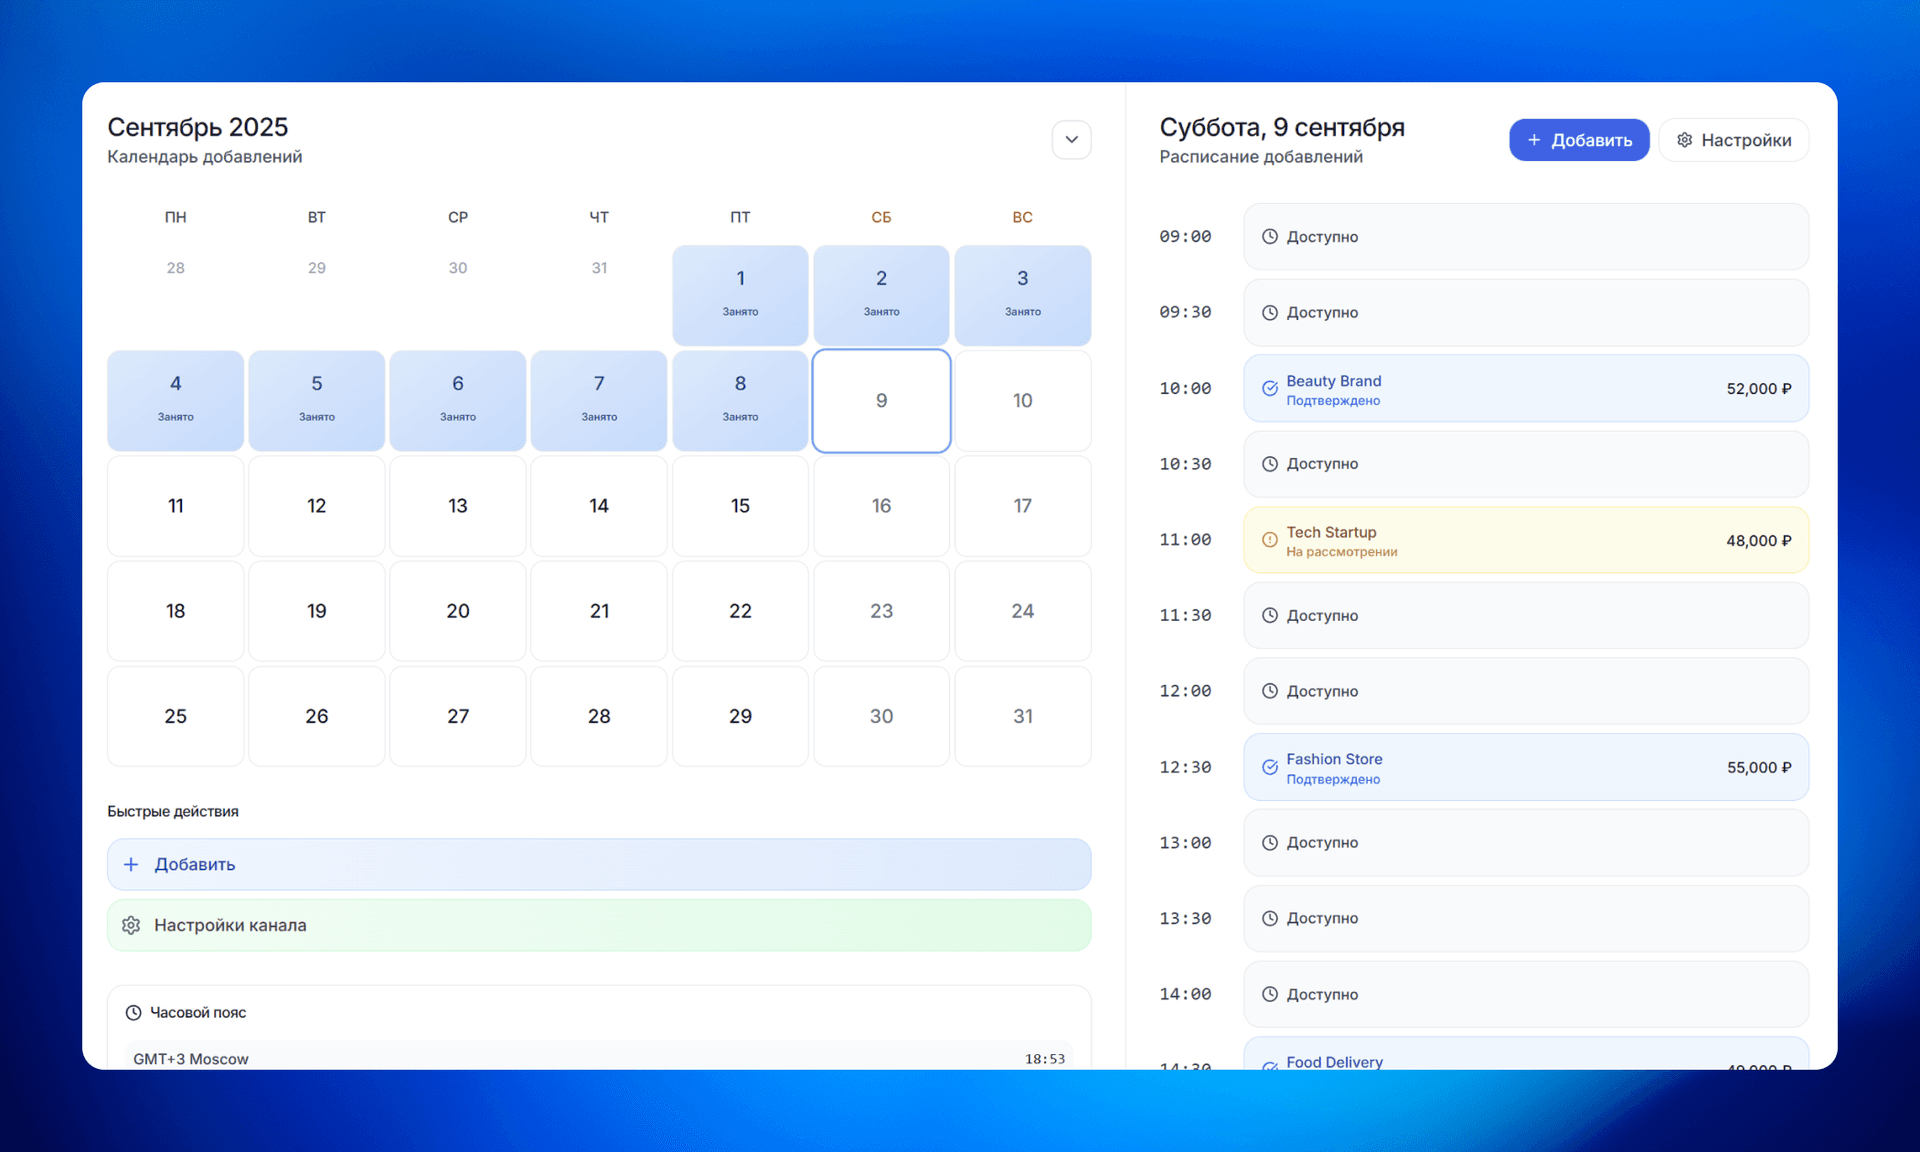1920x1152 pixels.
Task: Click the clock icon in 13:30 slot
Action: click(x=1269, y=918)
